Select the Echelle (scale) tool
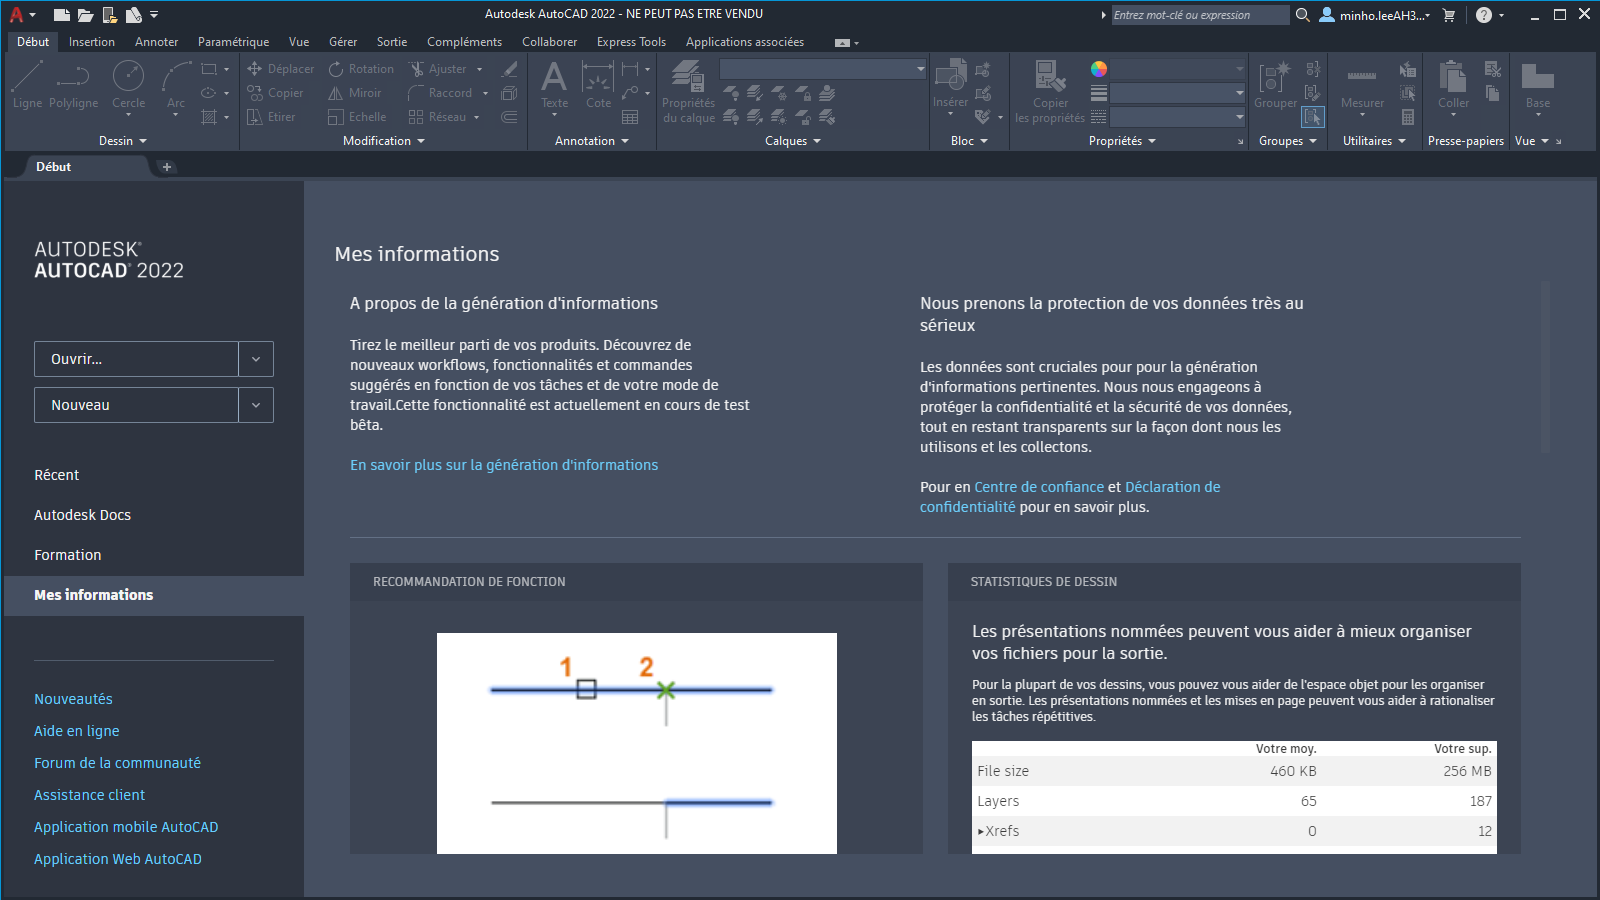 click(357, 117)
